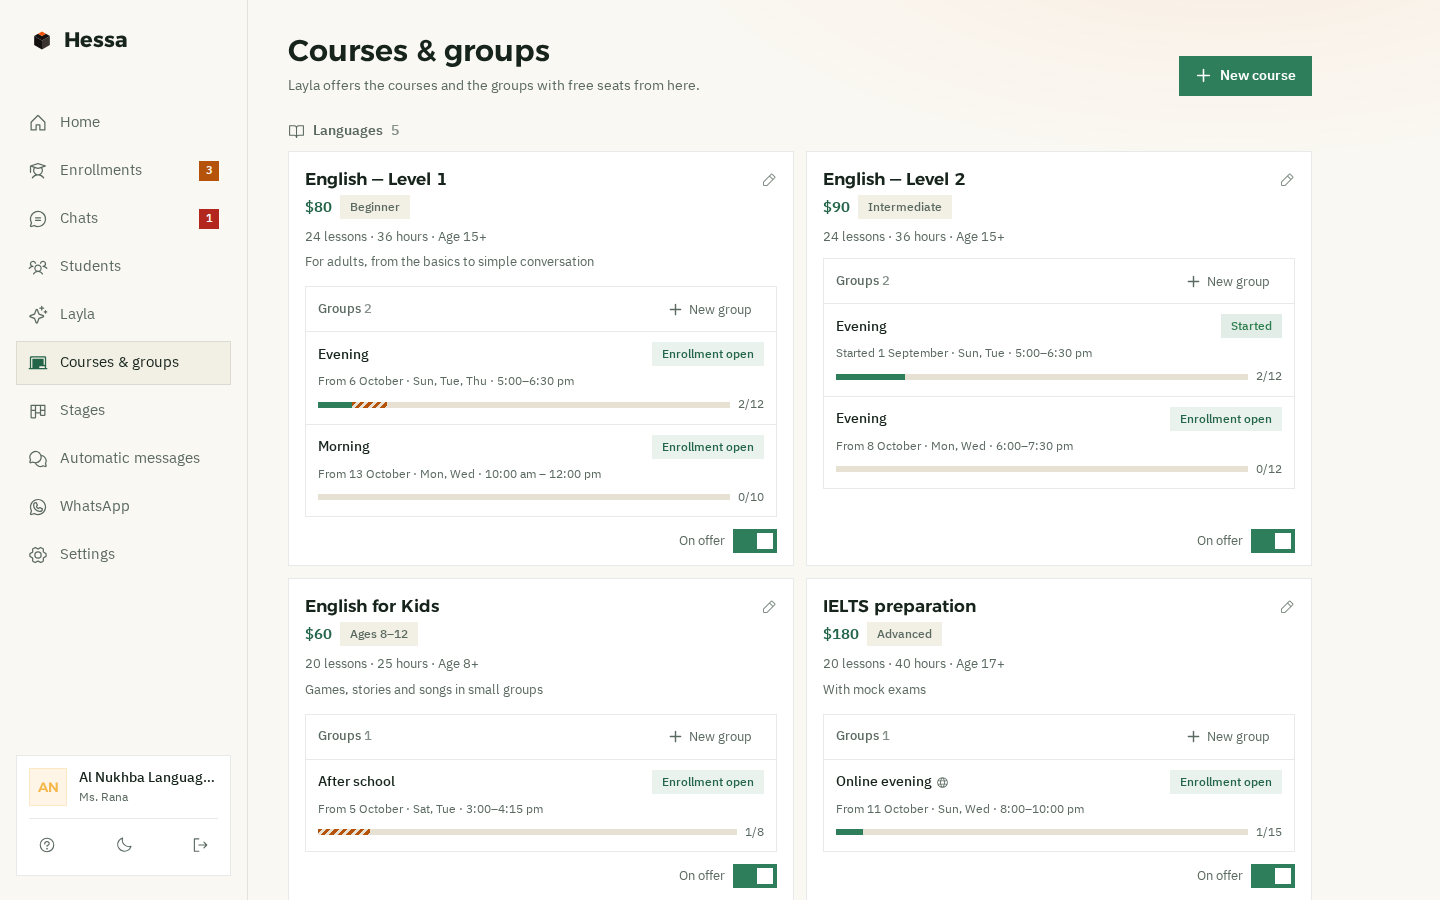Image resolution: width=1440 pixels, height=900 pixels.
Task: Open Stages in the sidebar
Action: 123,410
